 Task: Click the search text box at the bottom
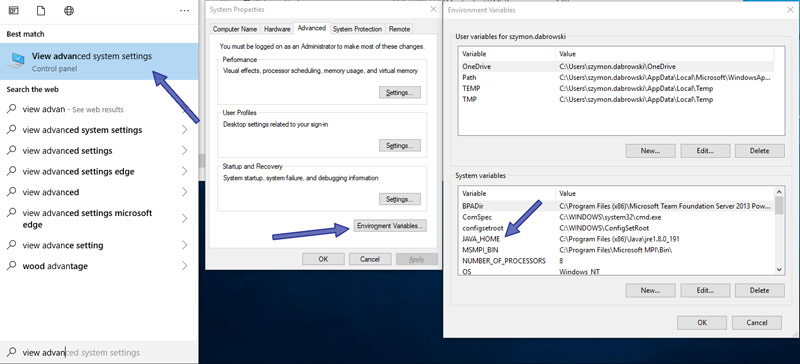point(99,352)
